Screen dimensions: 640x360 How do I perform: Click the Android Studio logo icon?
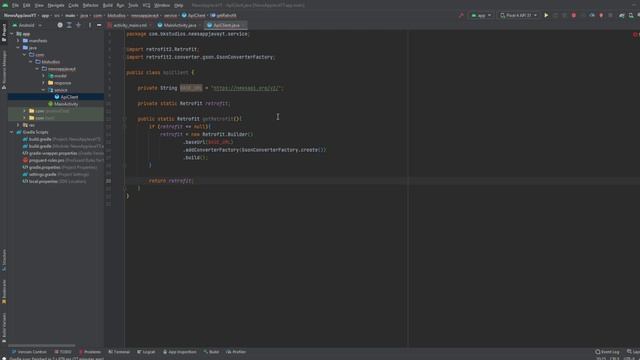pos(5,5)
